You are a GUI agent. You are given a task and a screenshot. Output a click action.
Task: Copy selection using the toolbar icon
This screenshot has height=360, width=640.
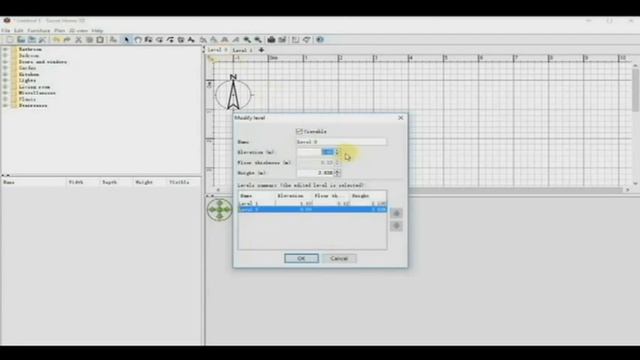89,40
